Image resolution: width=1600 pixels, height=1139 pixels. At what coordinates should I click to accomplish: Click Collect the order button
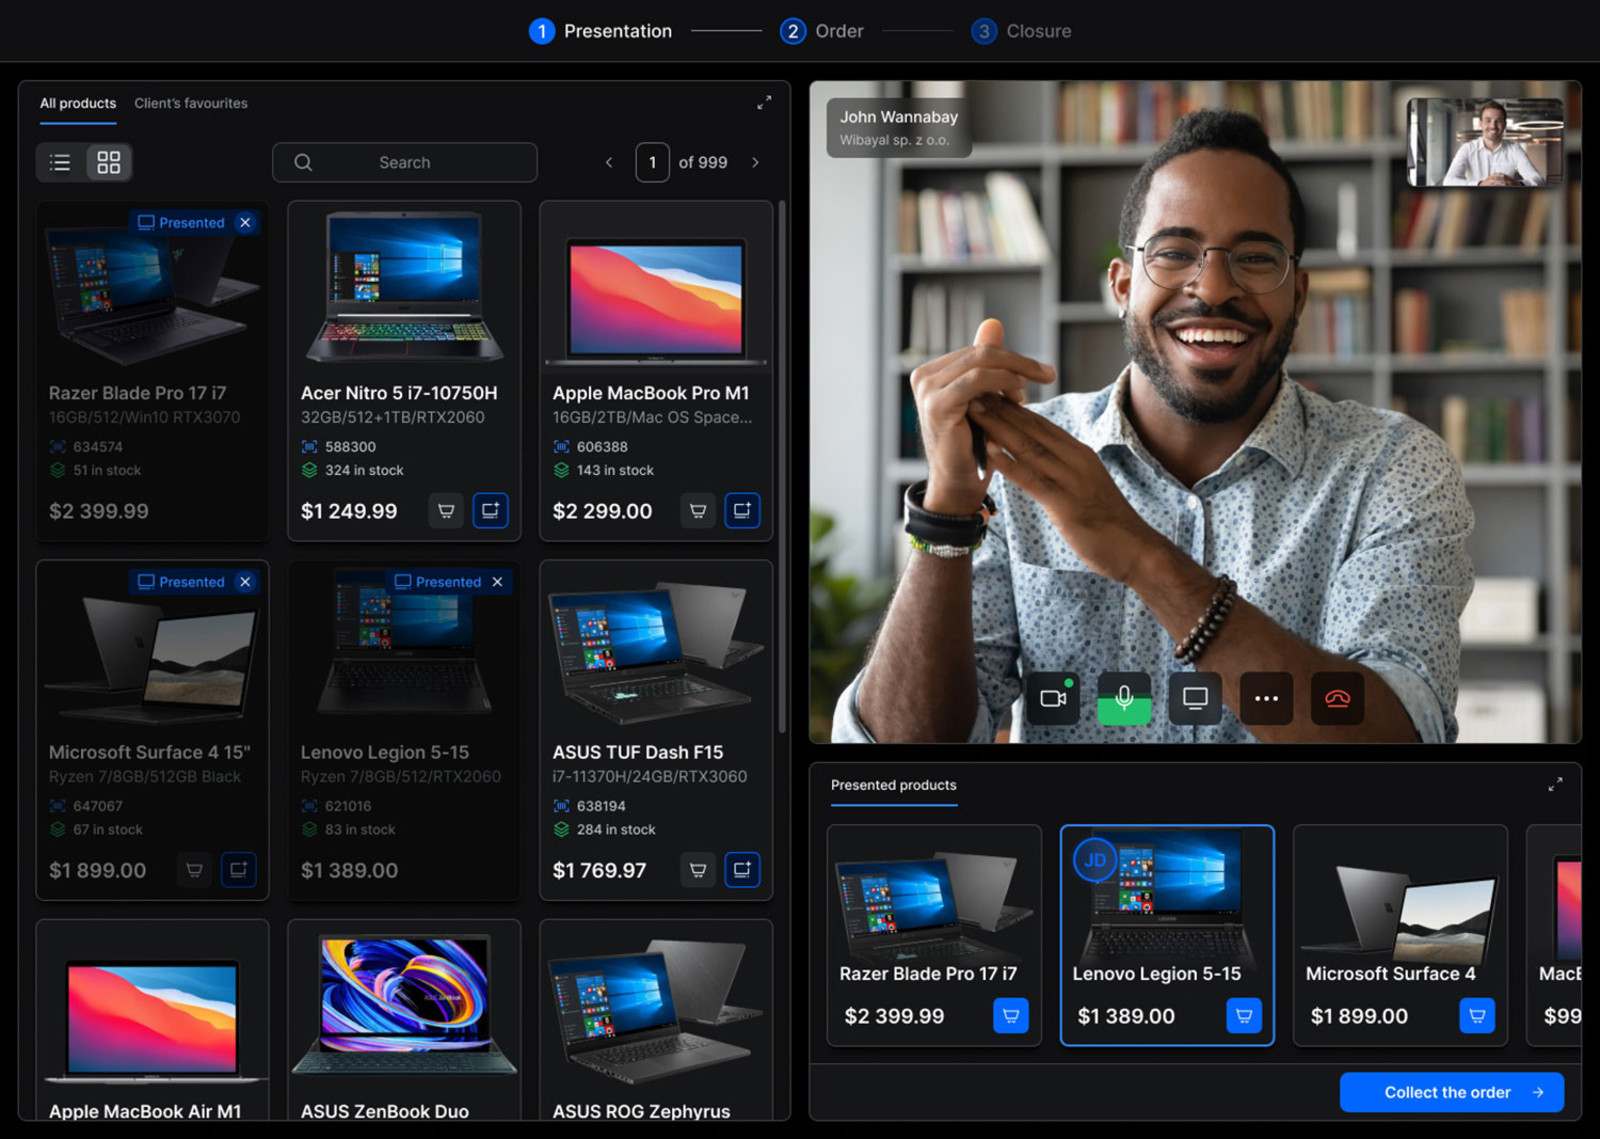pyautogui.click(x=1452, y=1092)
